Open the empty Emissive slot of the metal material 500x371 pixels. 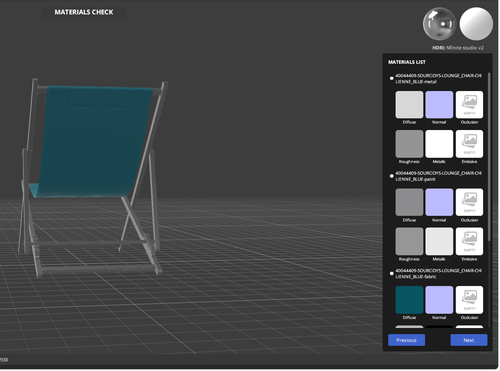(x=469, y=144)
